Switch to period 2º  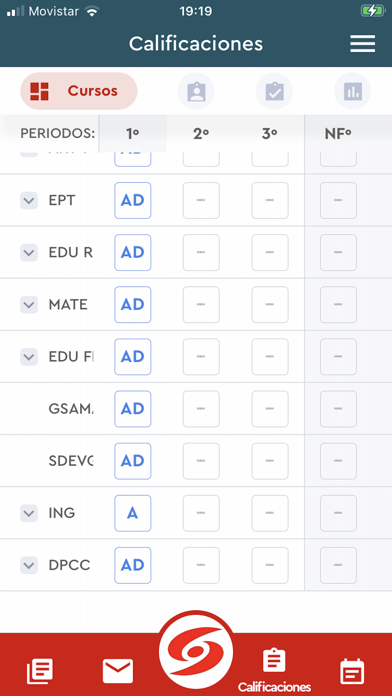(201, 134)
